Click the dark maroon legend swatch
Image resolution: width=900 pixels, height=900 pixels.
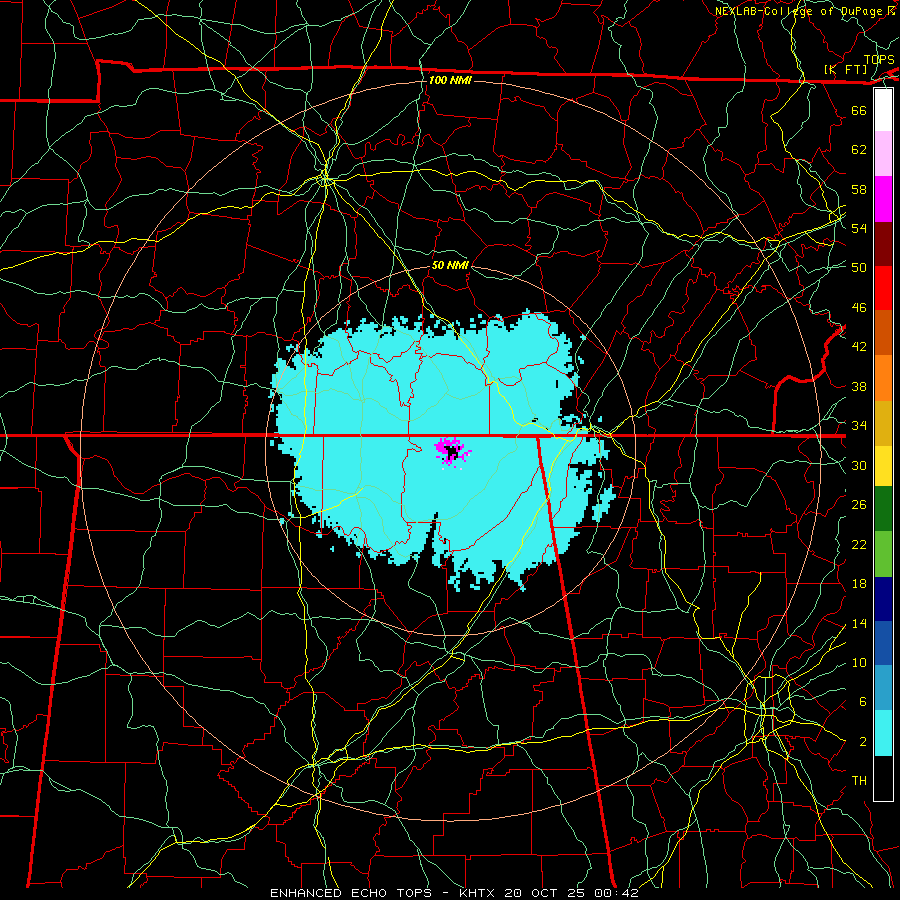(x=883, y=244)
